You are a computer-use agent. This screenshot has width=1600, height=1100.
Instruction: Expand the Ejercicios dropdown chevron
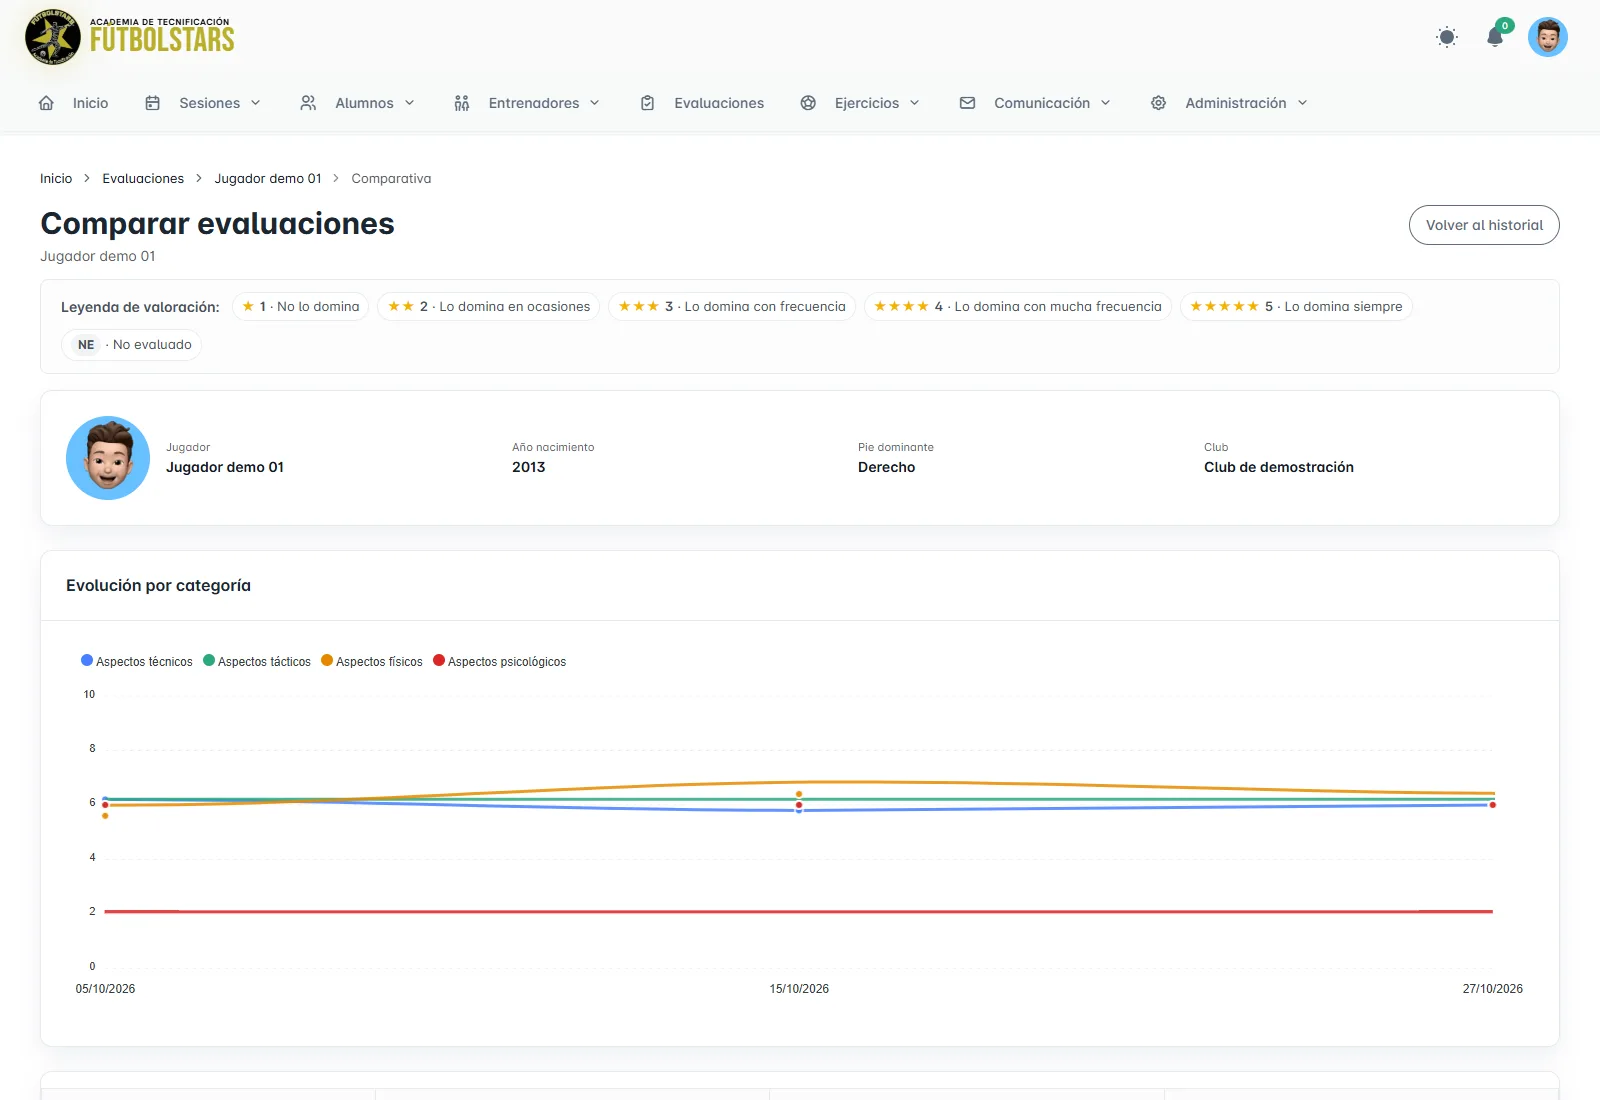[915, 103]
